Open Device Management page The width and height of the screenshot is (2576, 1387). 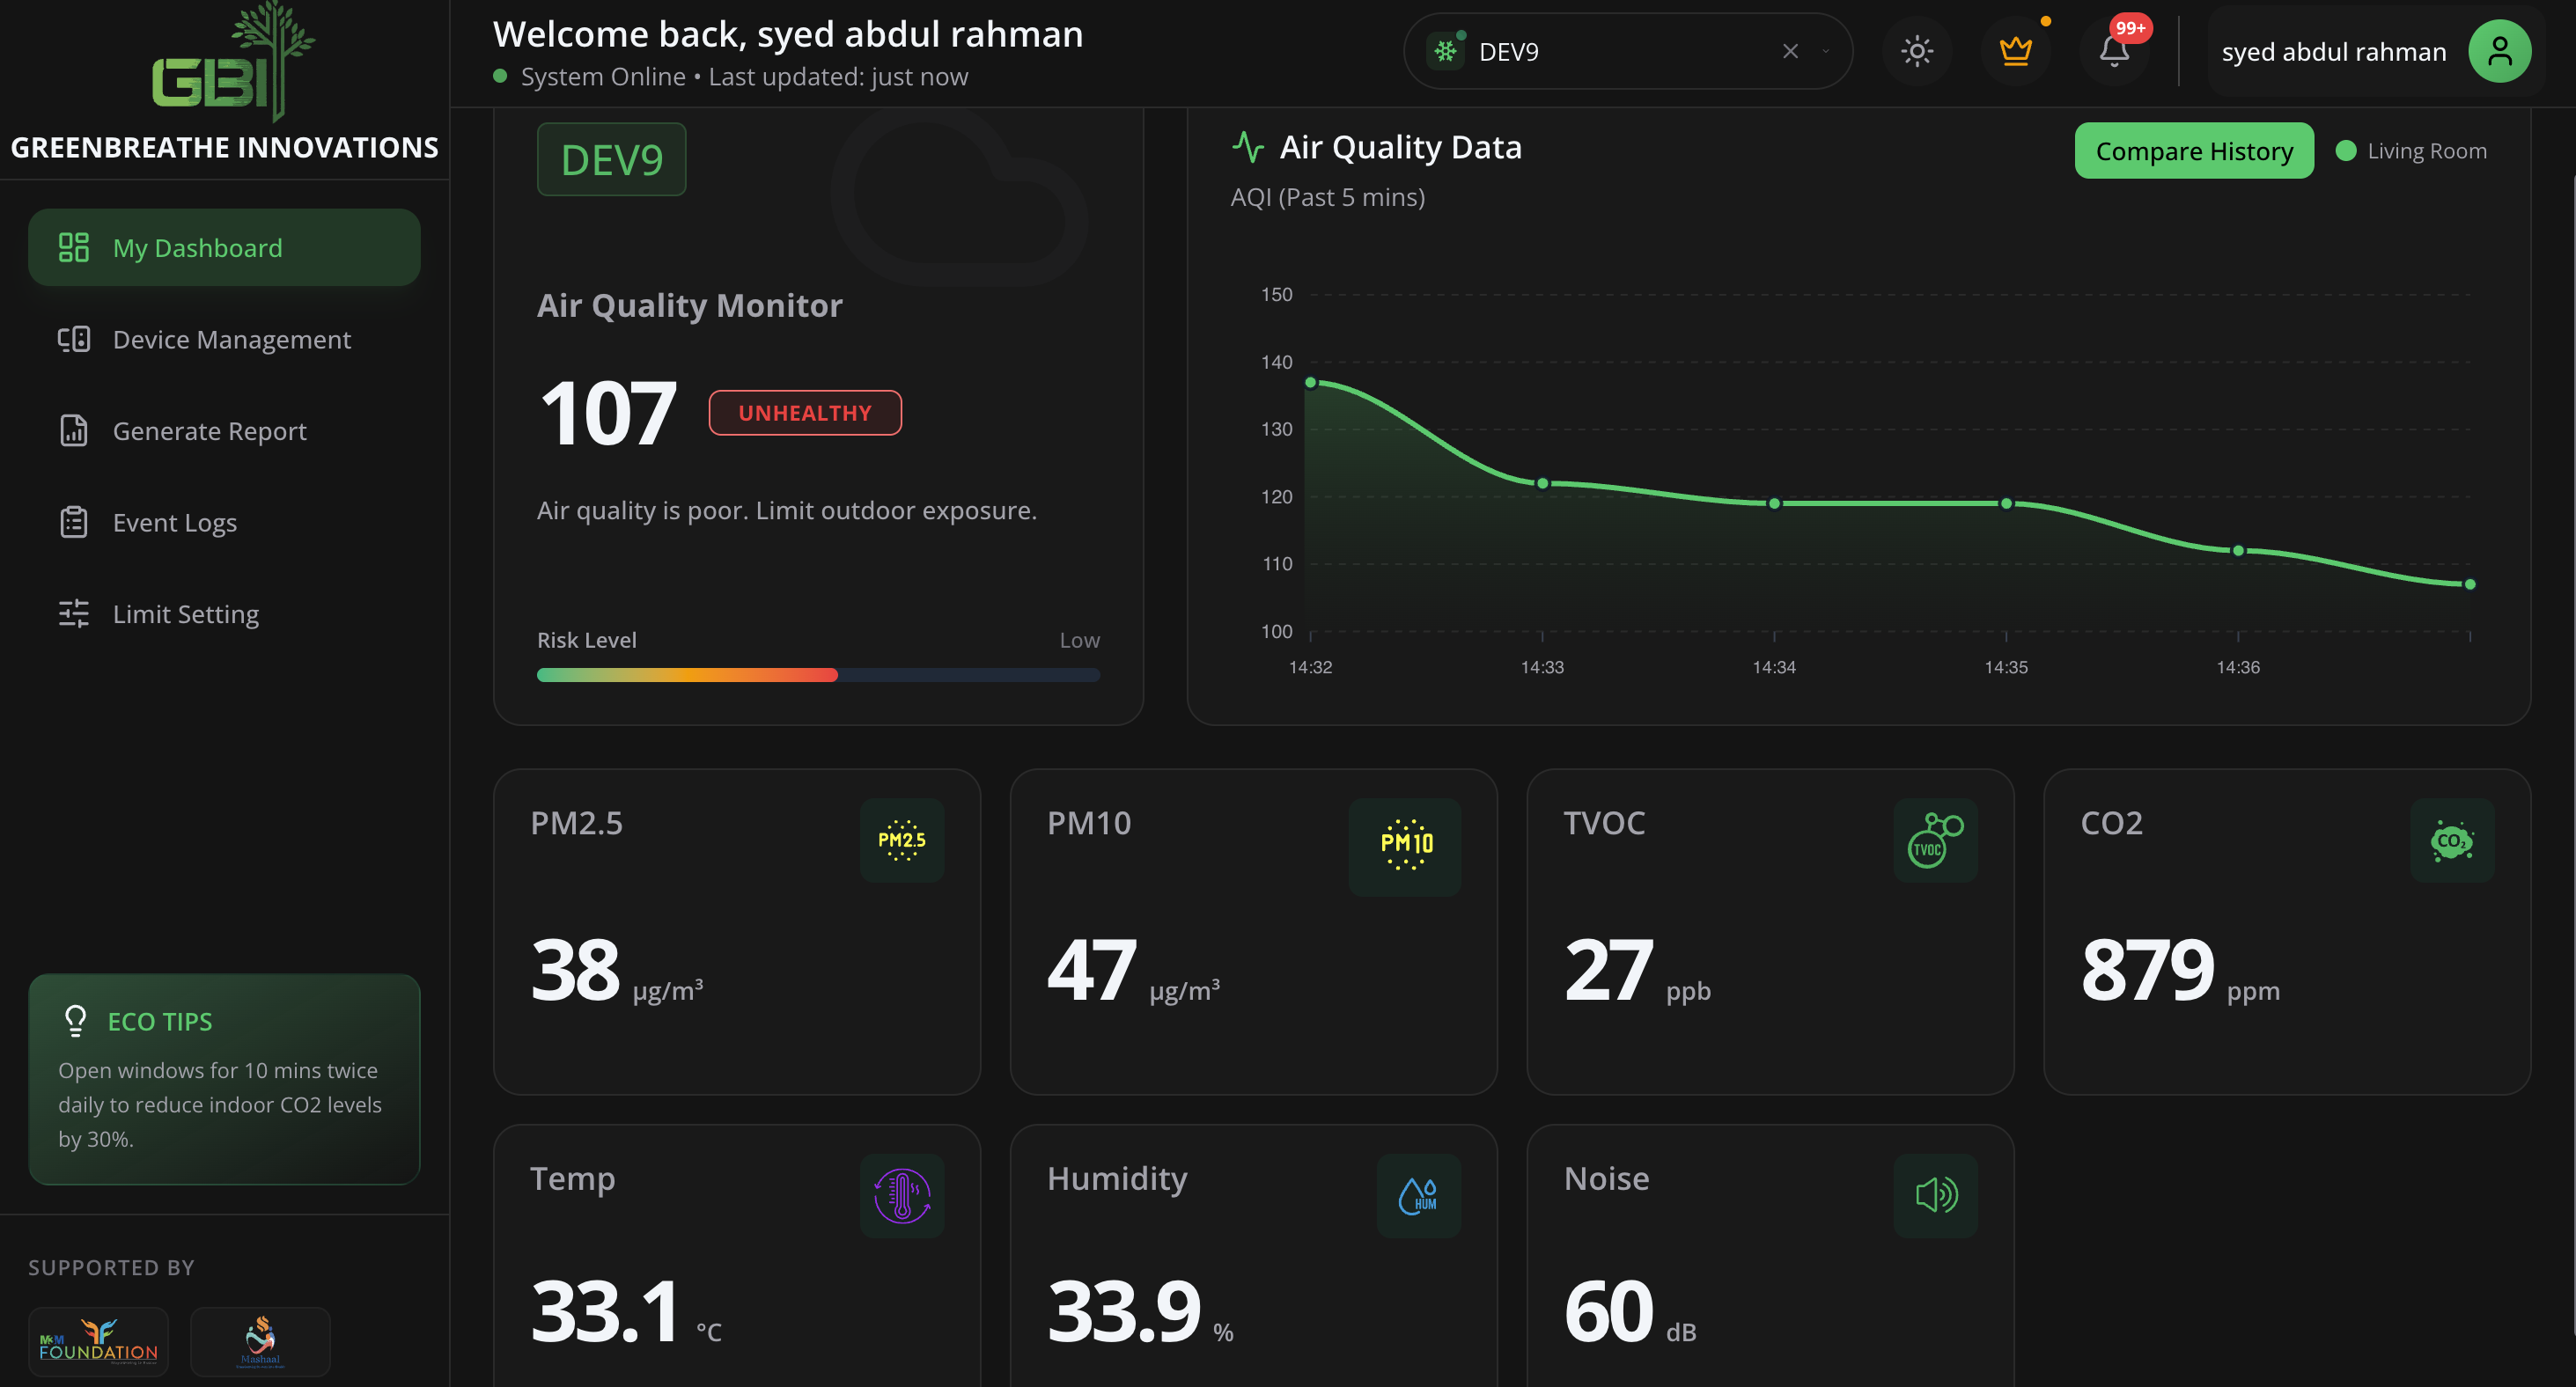[x=224, y=339]
